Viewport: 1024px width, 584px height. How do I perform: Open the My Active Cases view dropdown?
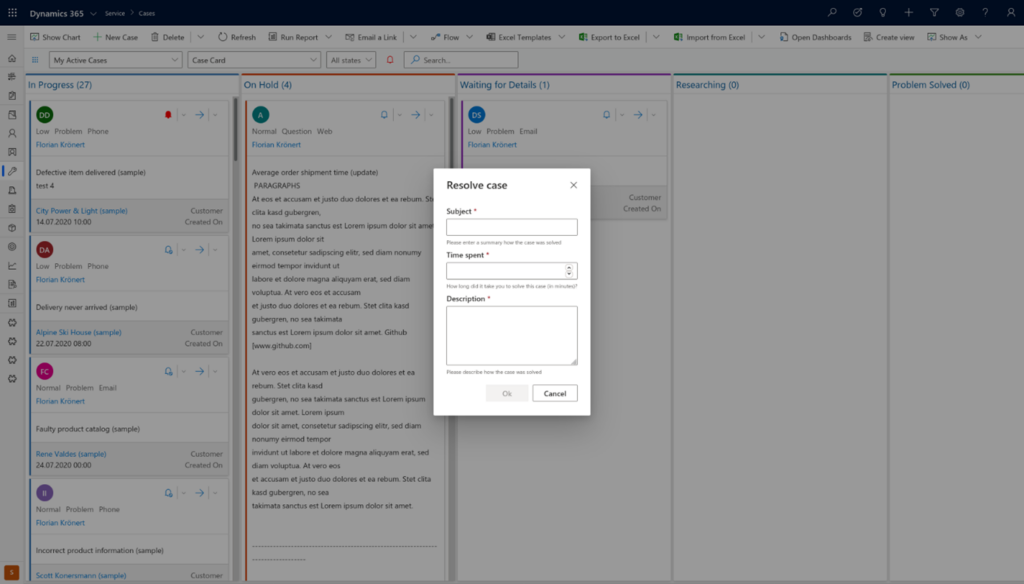coord(113,60)
